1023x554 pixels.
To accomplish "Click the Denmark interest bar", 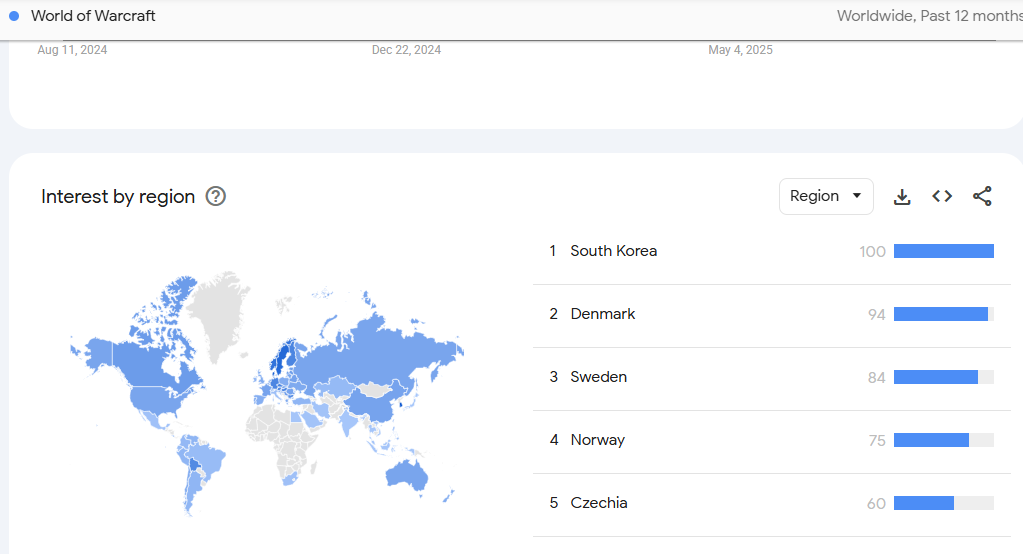I will coord(943,315).
